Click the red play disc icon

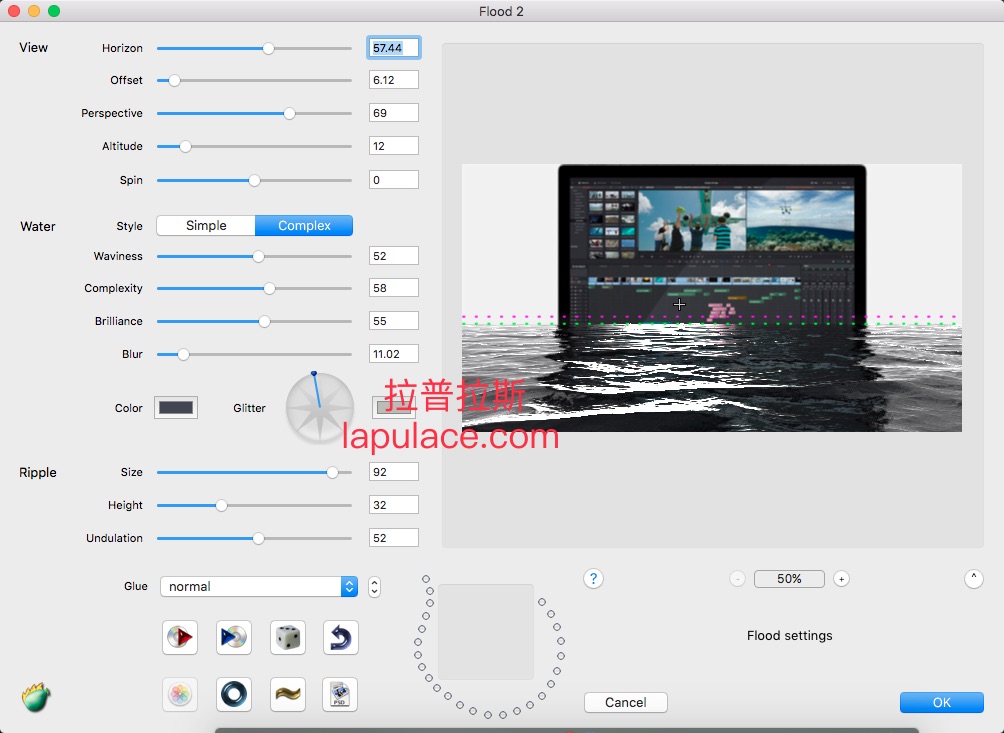tap(180, 637)
